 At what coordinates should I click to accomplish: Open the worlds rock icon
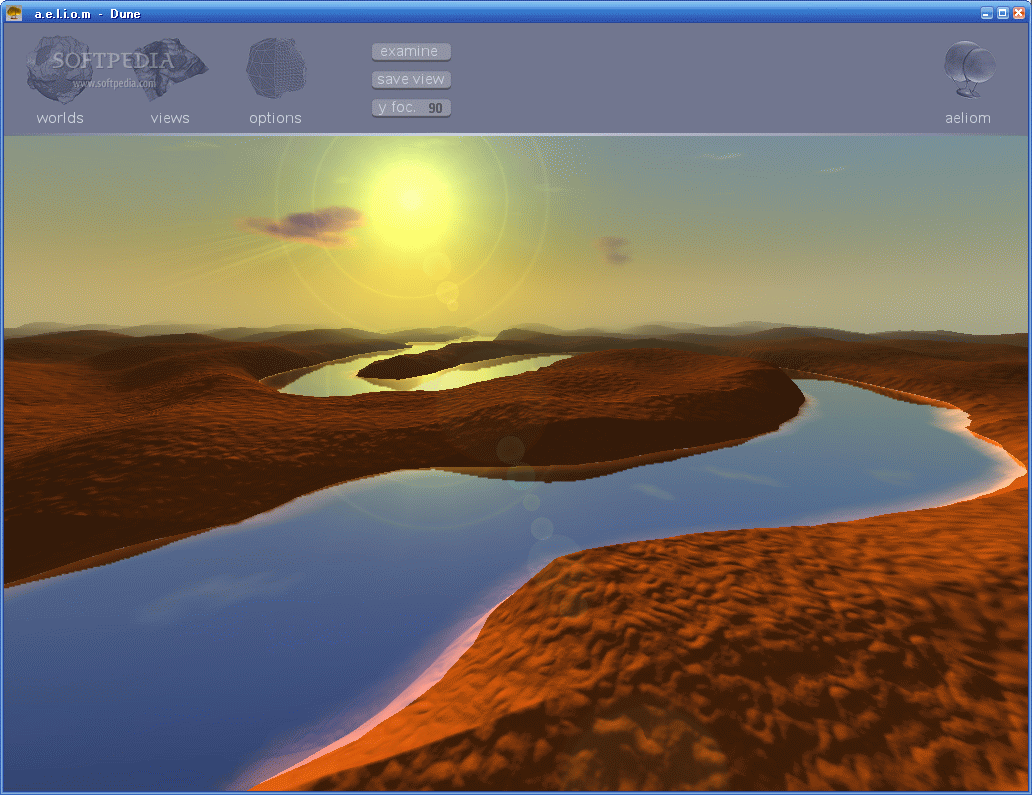click(59, 69)
